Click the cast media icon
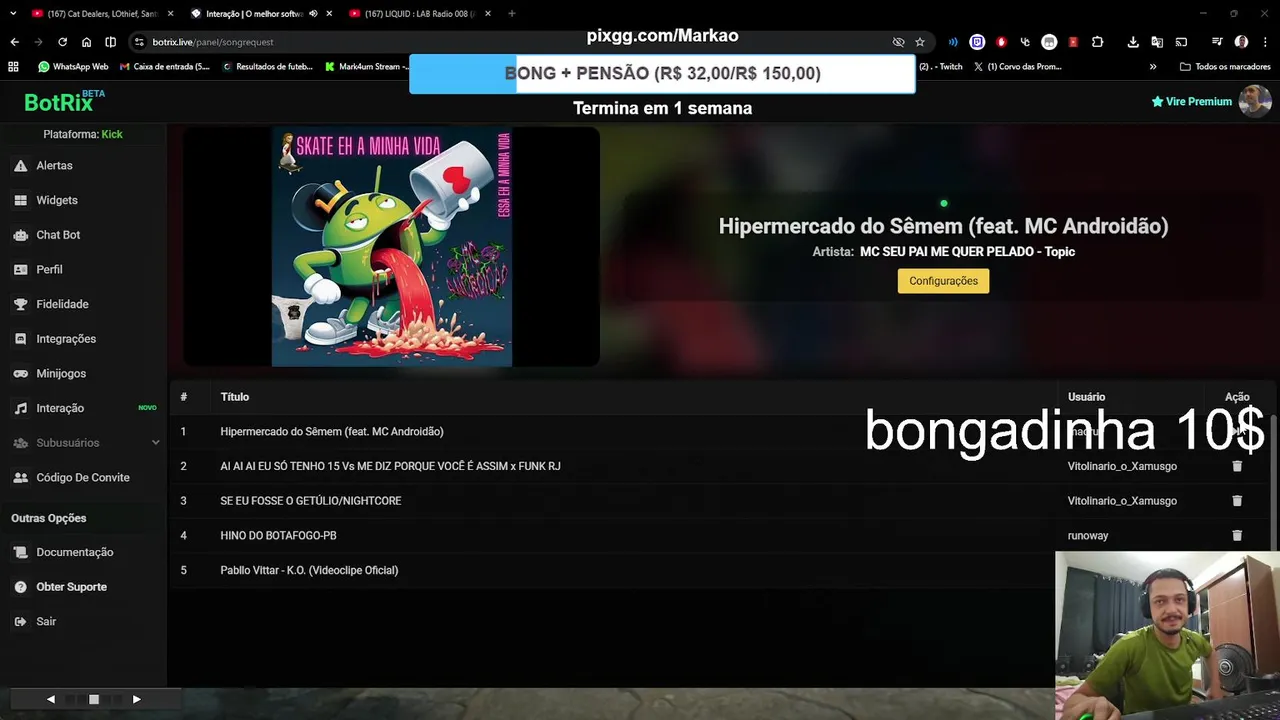 [x=1181, y=42]
